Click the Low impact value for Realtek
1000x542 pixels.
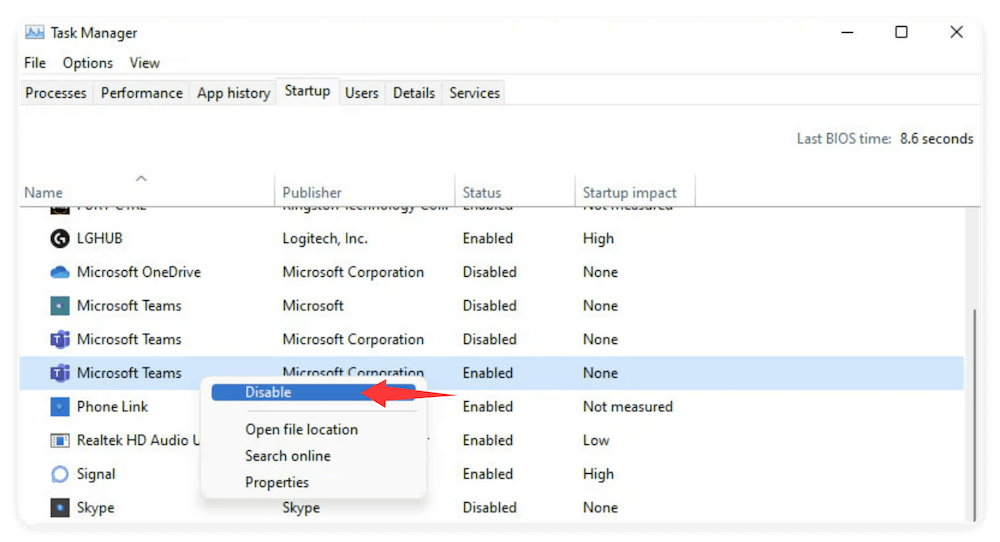[596, 441]
